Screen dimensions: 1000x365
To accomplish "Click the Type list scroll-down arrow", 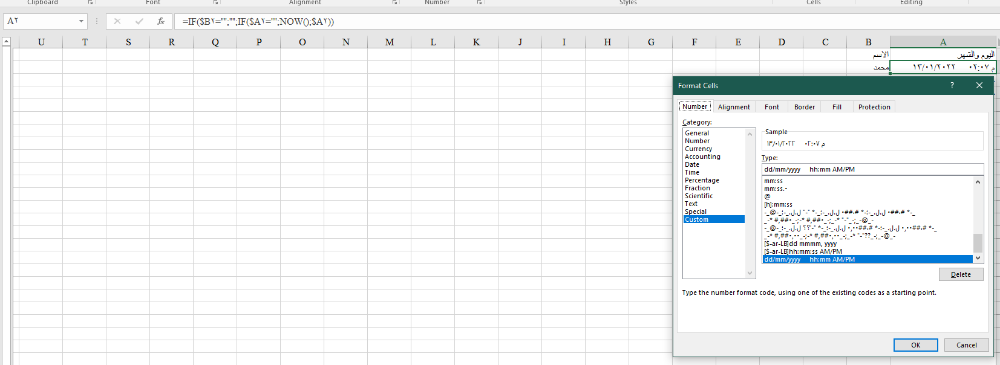I will pos(978,258).
